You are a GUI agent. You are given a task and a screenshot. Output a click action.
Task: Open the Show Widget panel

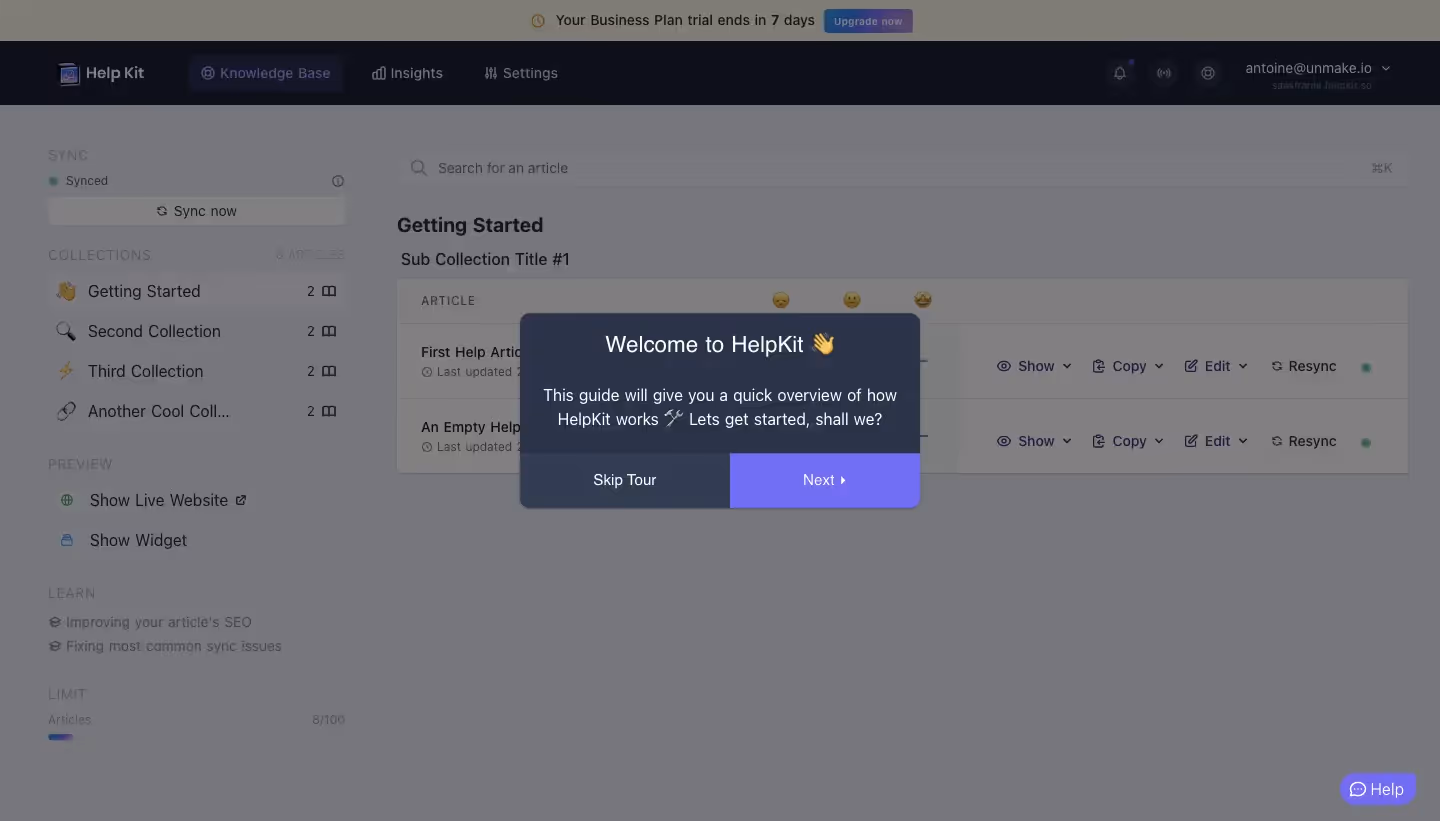tap(138, 540)
